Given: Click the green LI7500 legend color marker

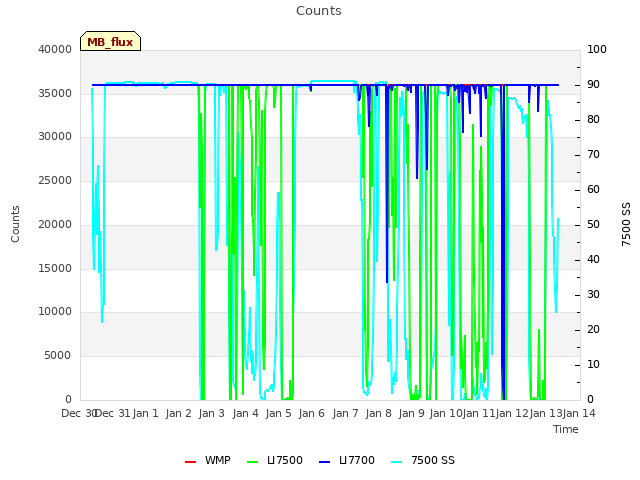Looking at the screenshot, I should (x=253, y=462).
